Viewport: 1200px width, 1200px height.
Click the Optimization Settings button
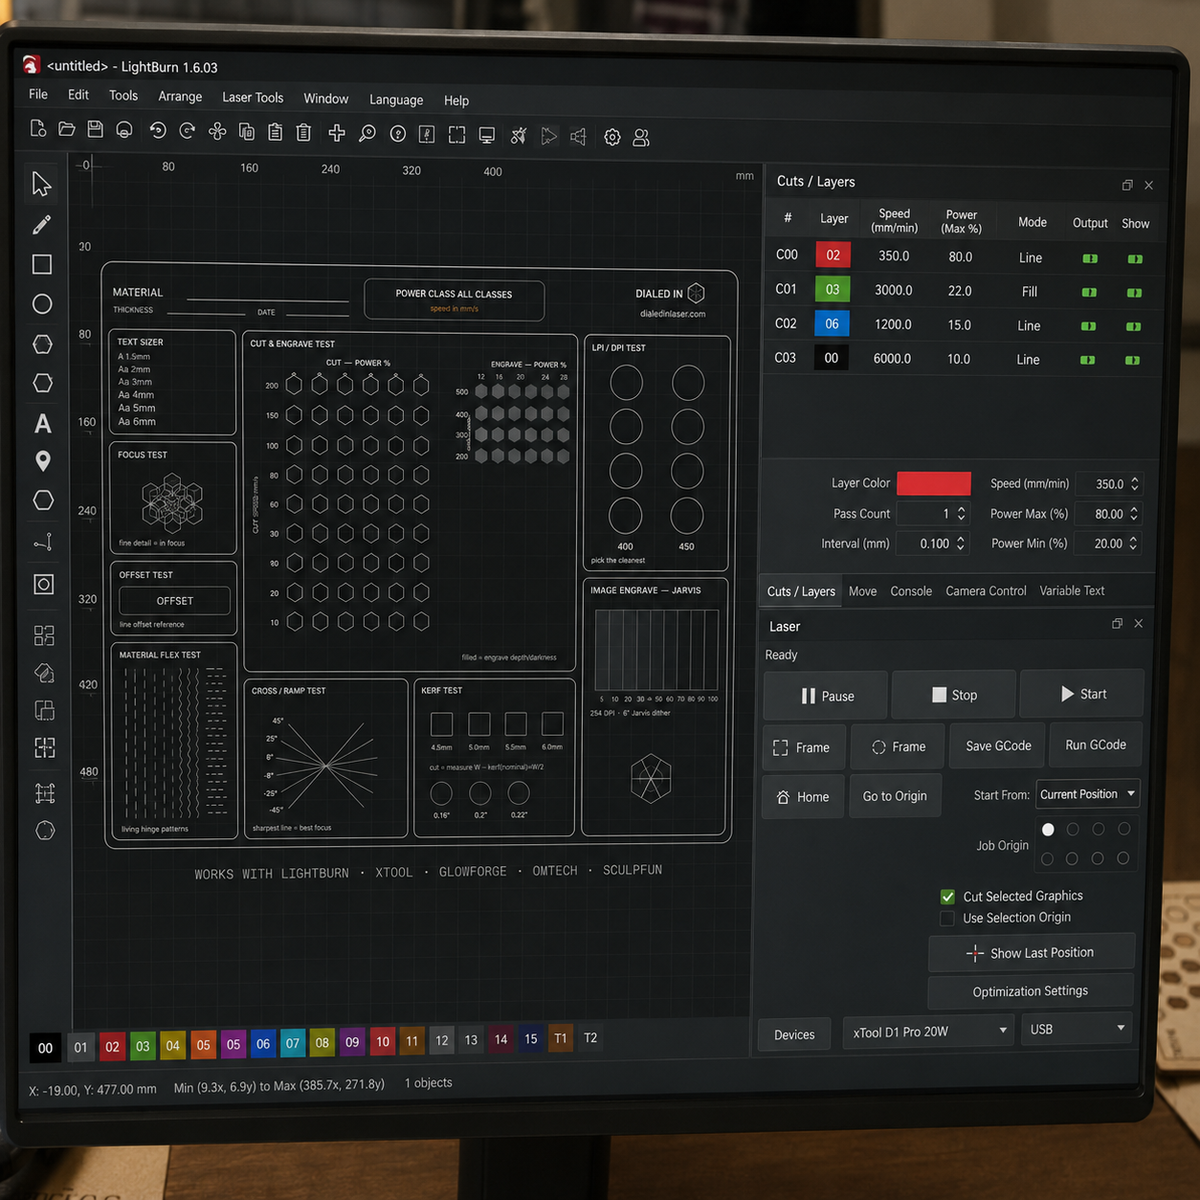1031,991
